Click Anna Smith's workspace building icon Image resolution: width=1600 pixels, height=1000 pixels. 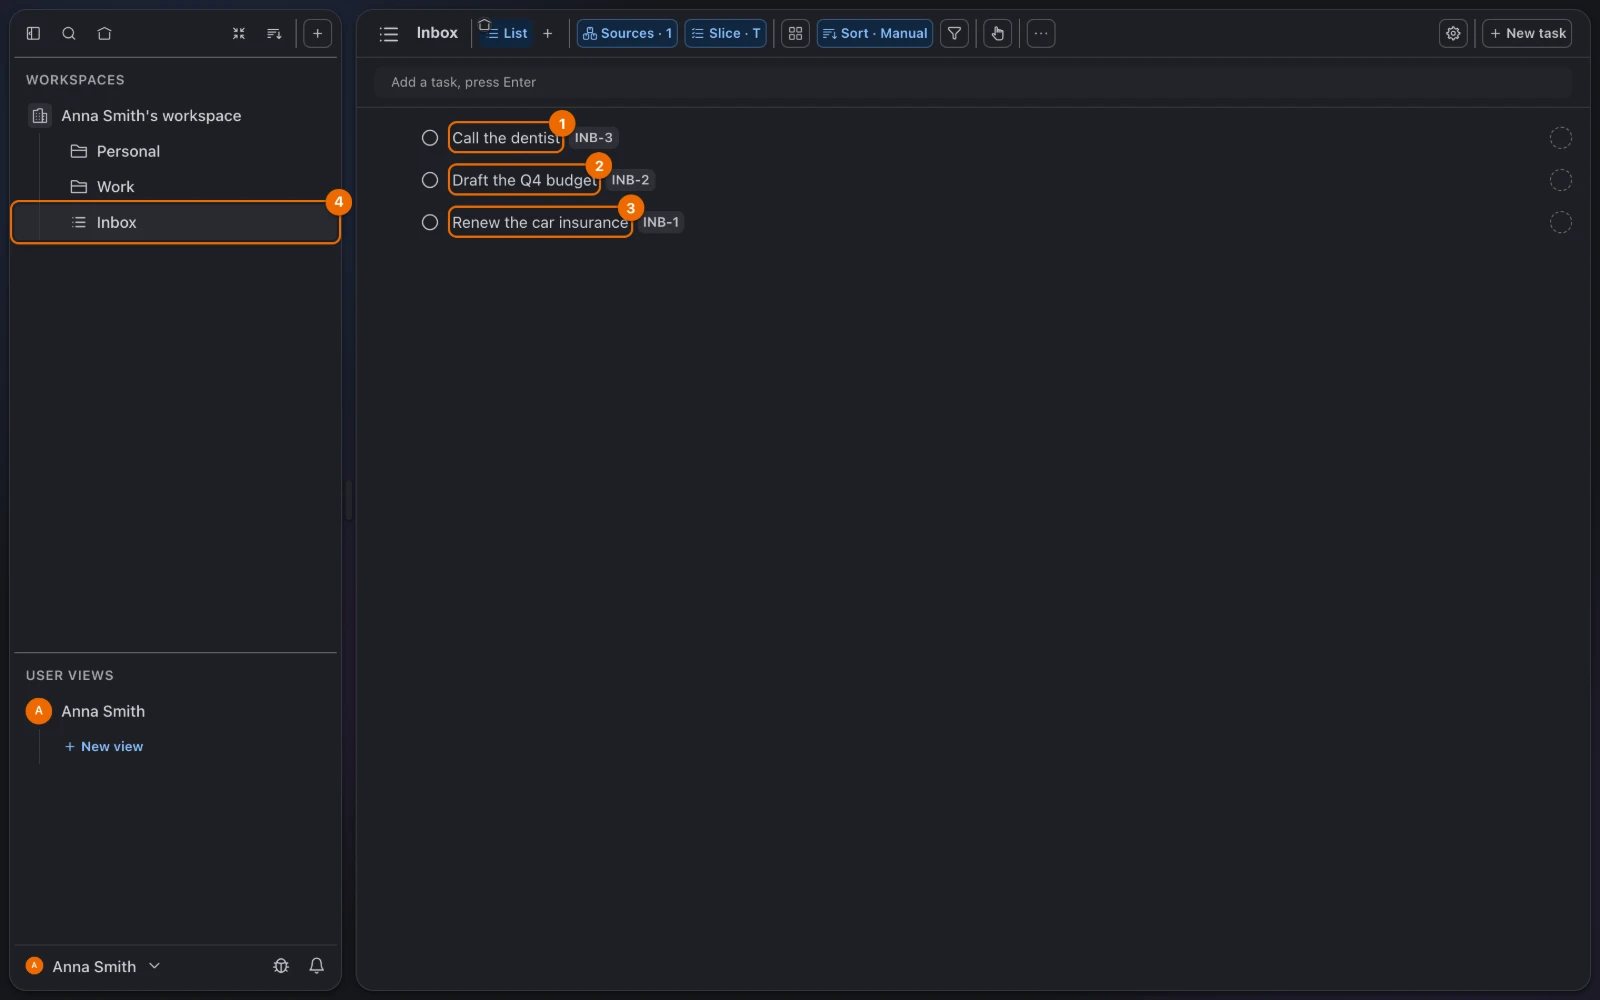click(x=39, y=116)
